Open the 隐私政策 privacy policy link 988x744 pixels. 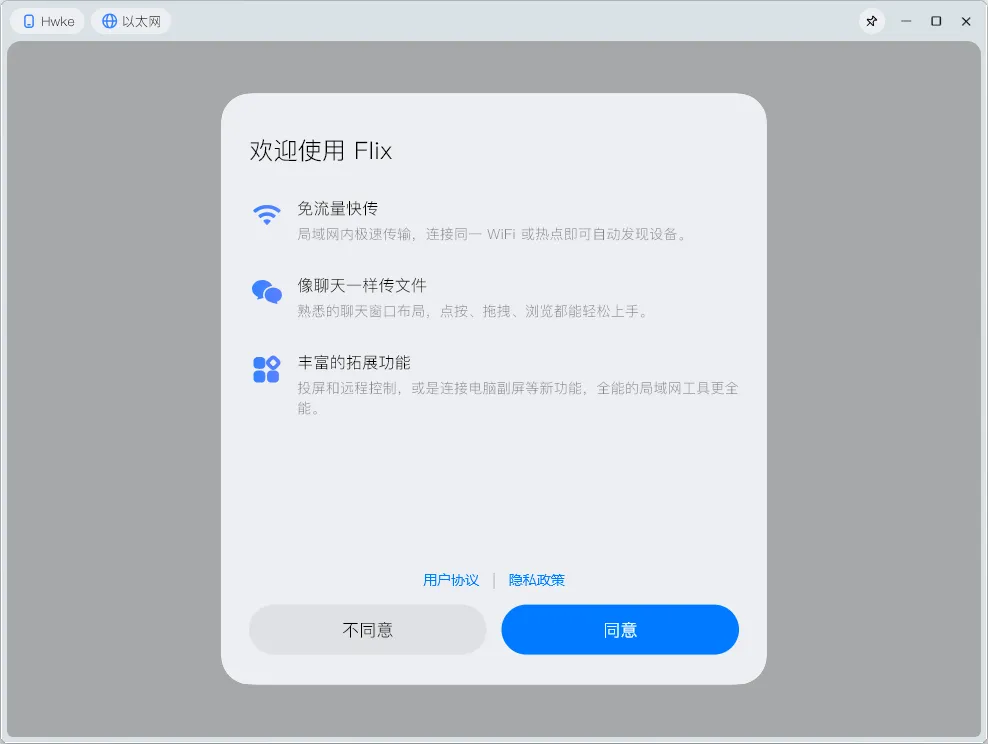point(536,580)
